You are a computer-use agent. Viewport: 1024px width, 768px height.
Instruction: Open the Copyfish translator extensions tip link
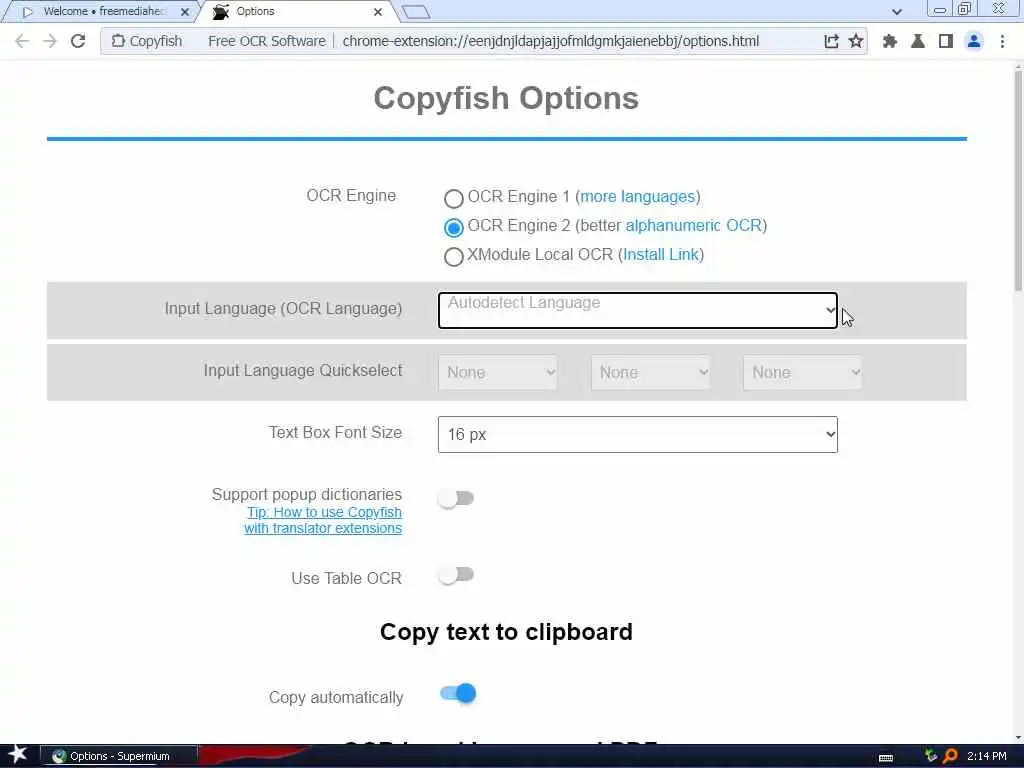click(x=323, y=520)
